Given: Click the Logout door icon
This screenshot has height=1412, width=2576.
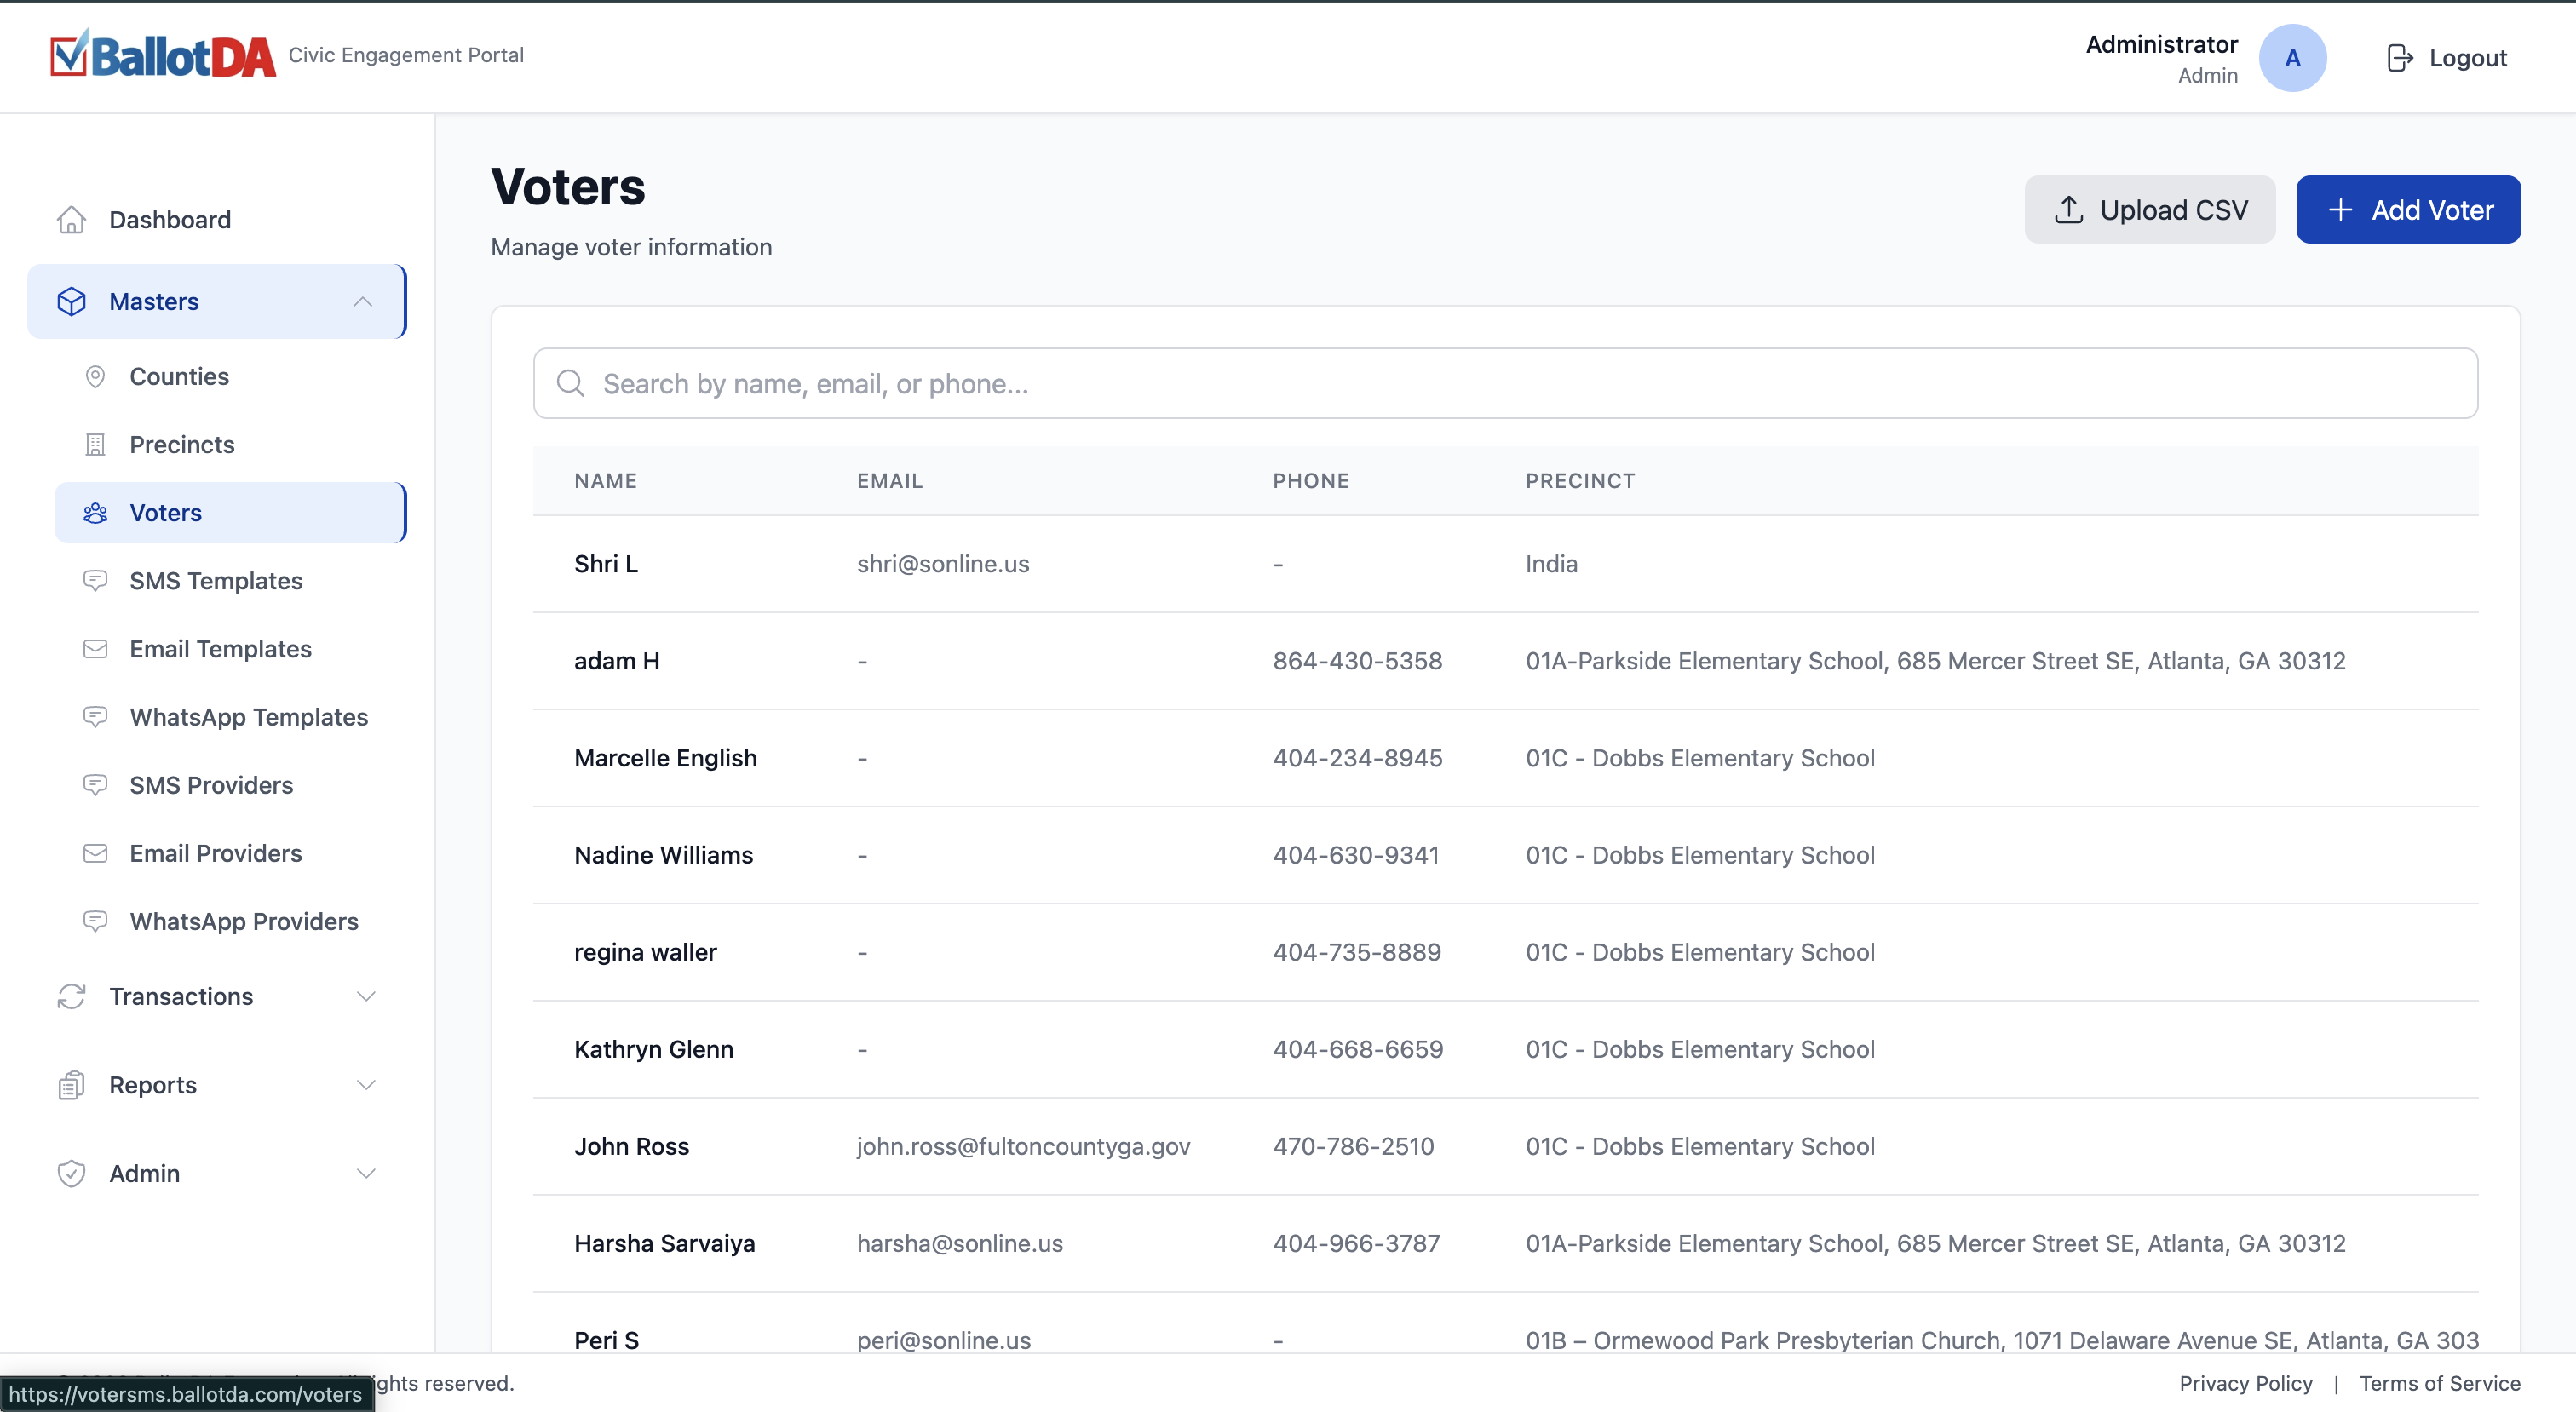Looking at the screenshot, I should point(2399,58).
